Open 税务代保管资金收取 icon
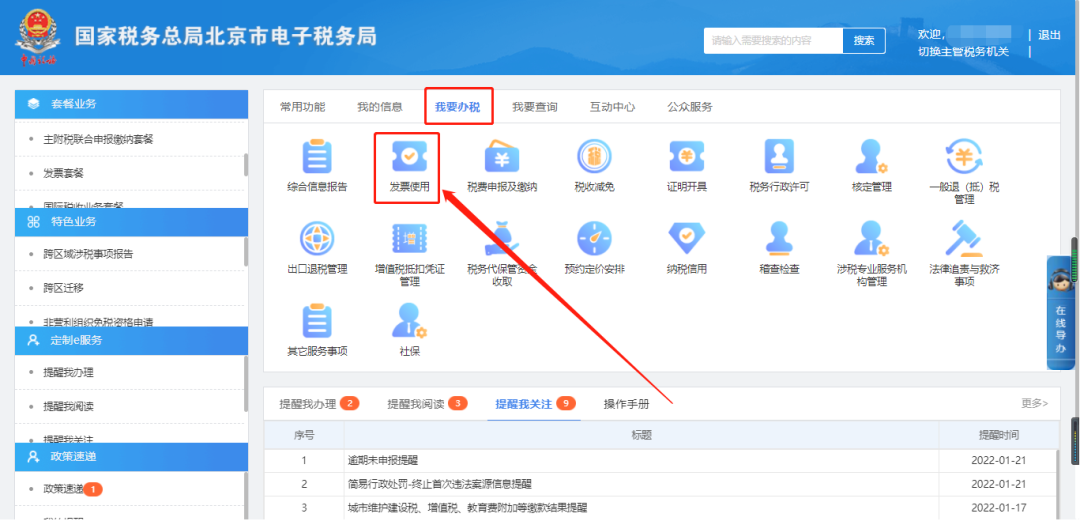This screenshot has width=1080, height=521. (x=502, y=238)
